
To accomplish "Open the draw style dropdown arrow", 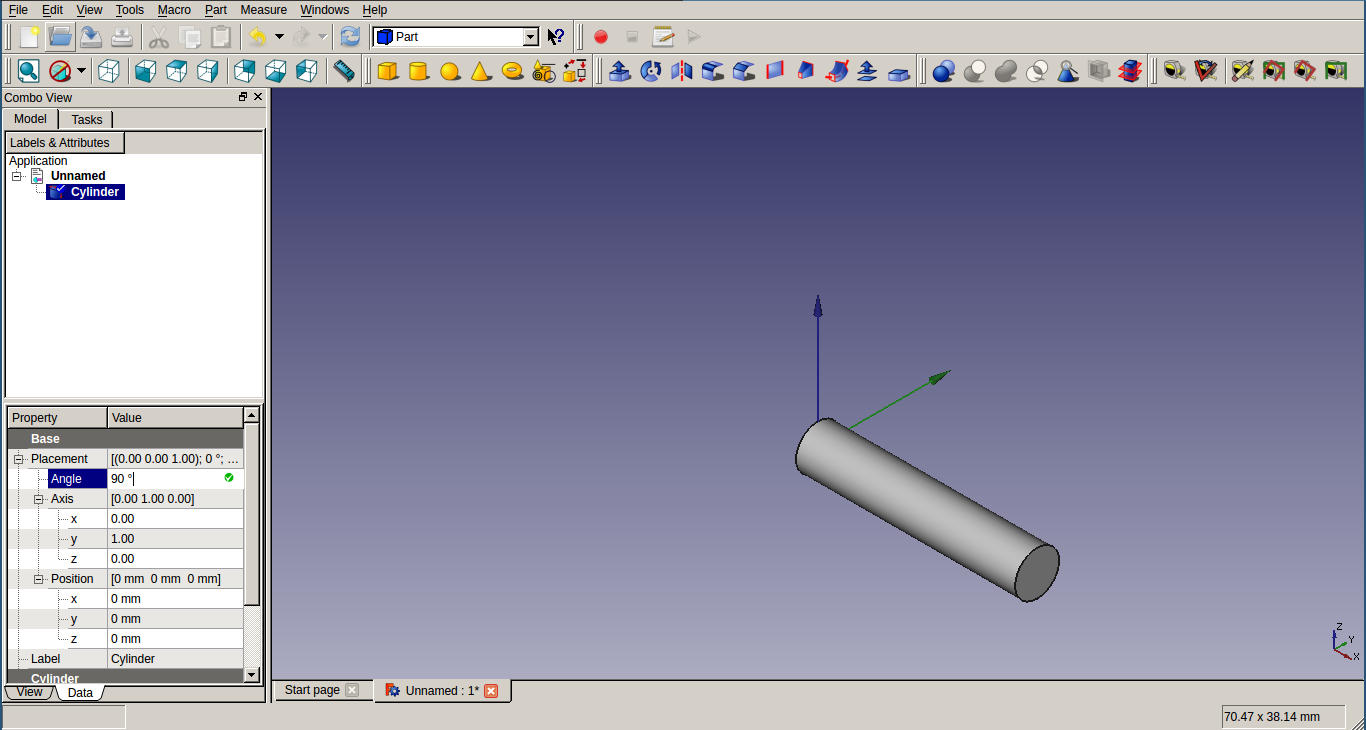I will [x=81, y=71].
